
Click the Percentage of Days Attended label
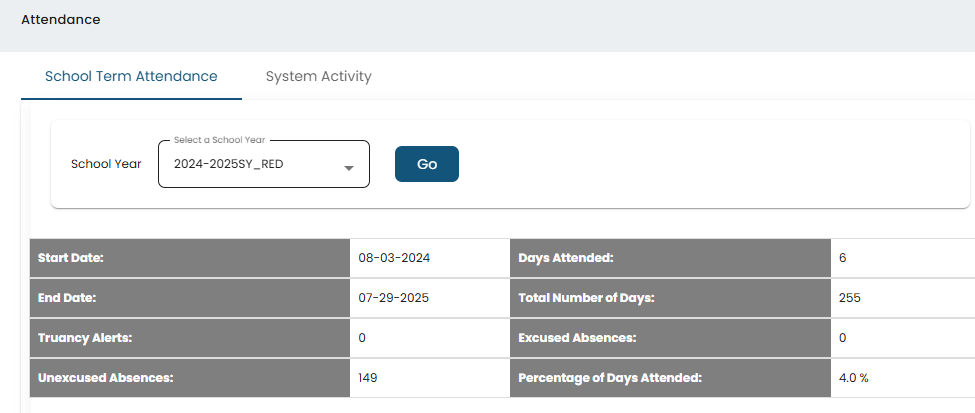(610, 378)
